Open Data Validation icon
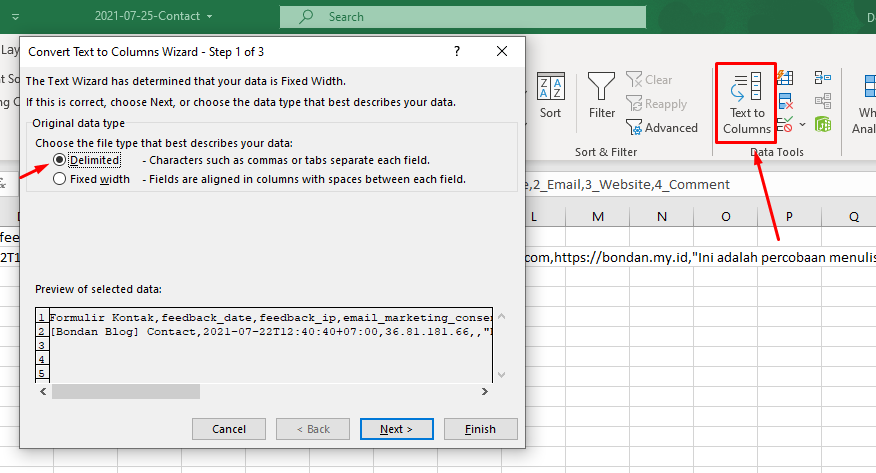Image resolution: width=876 pixels, height=473 pixels. pos(784,124)
